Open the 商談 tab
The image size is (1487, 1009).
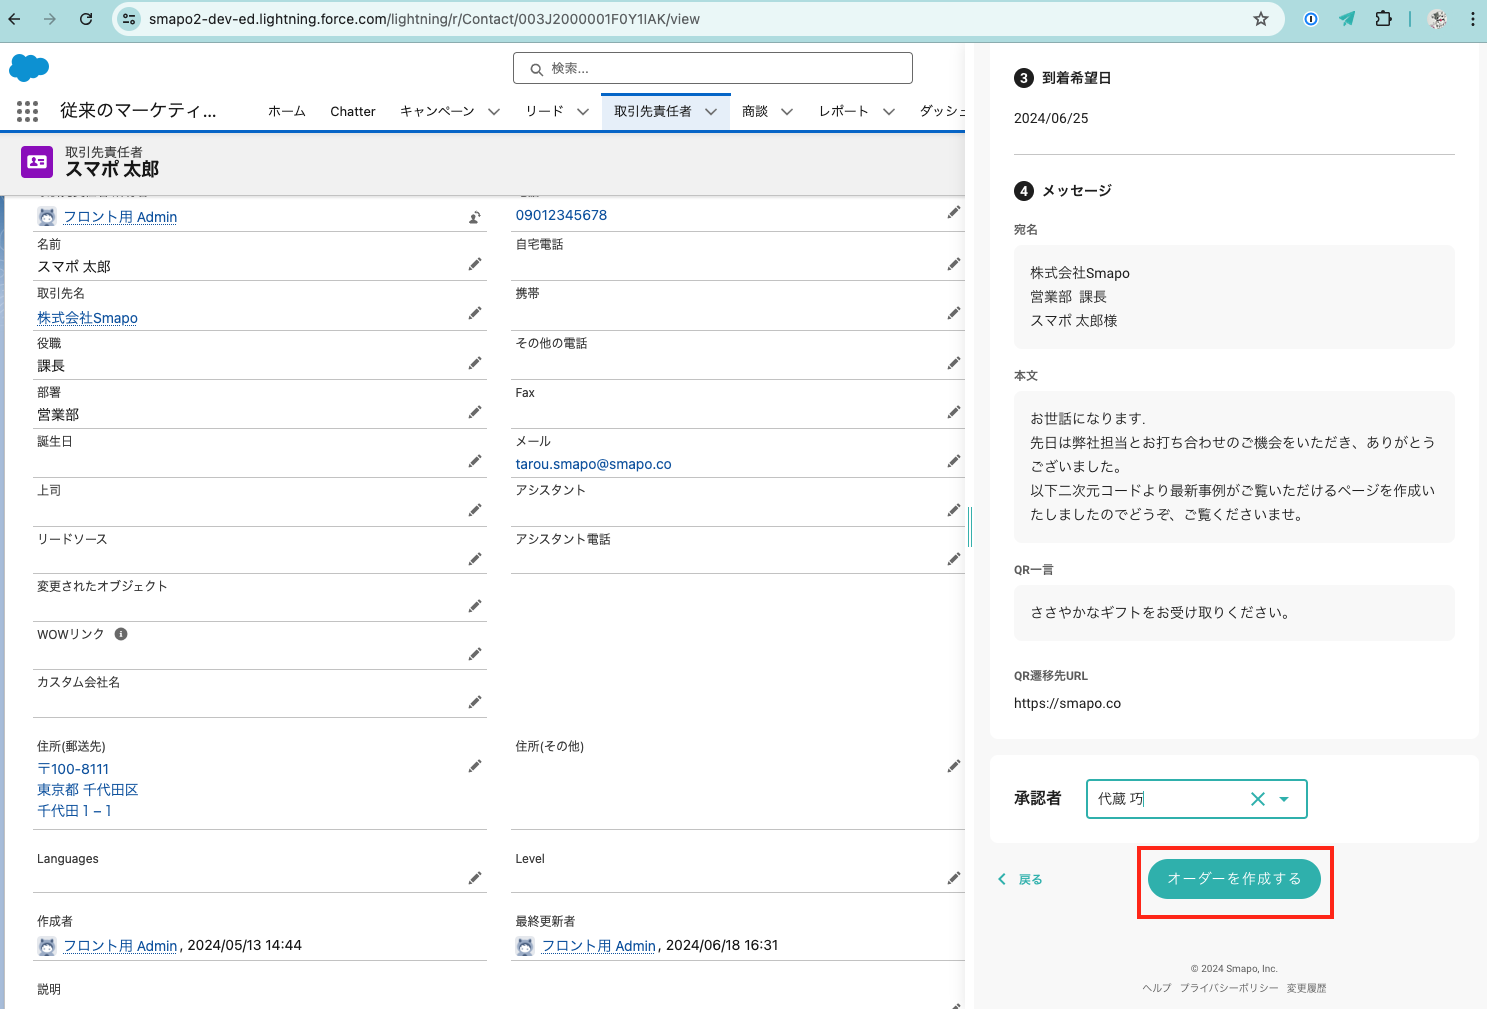click(x=755, y=111)
